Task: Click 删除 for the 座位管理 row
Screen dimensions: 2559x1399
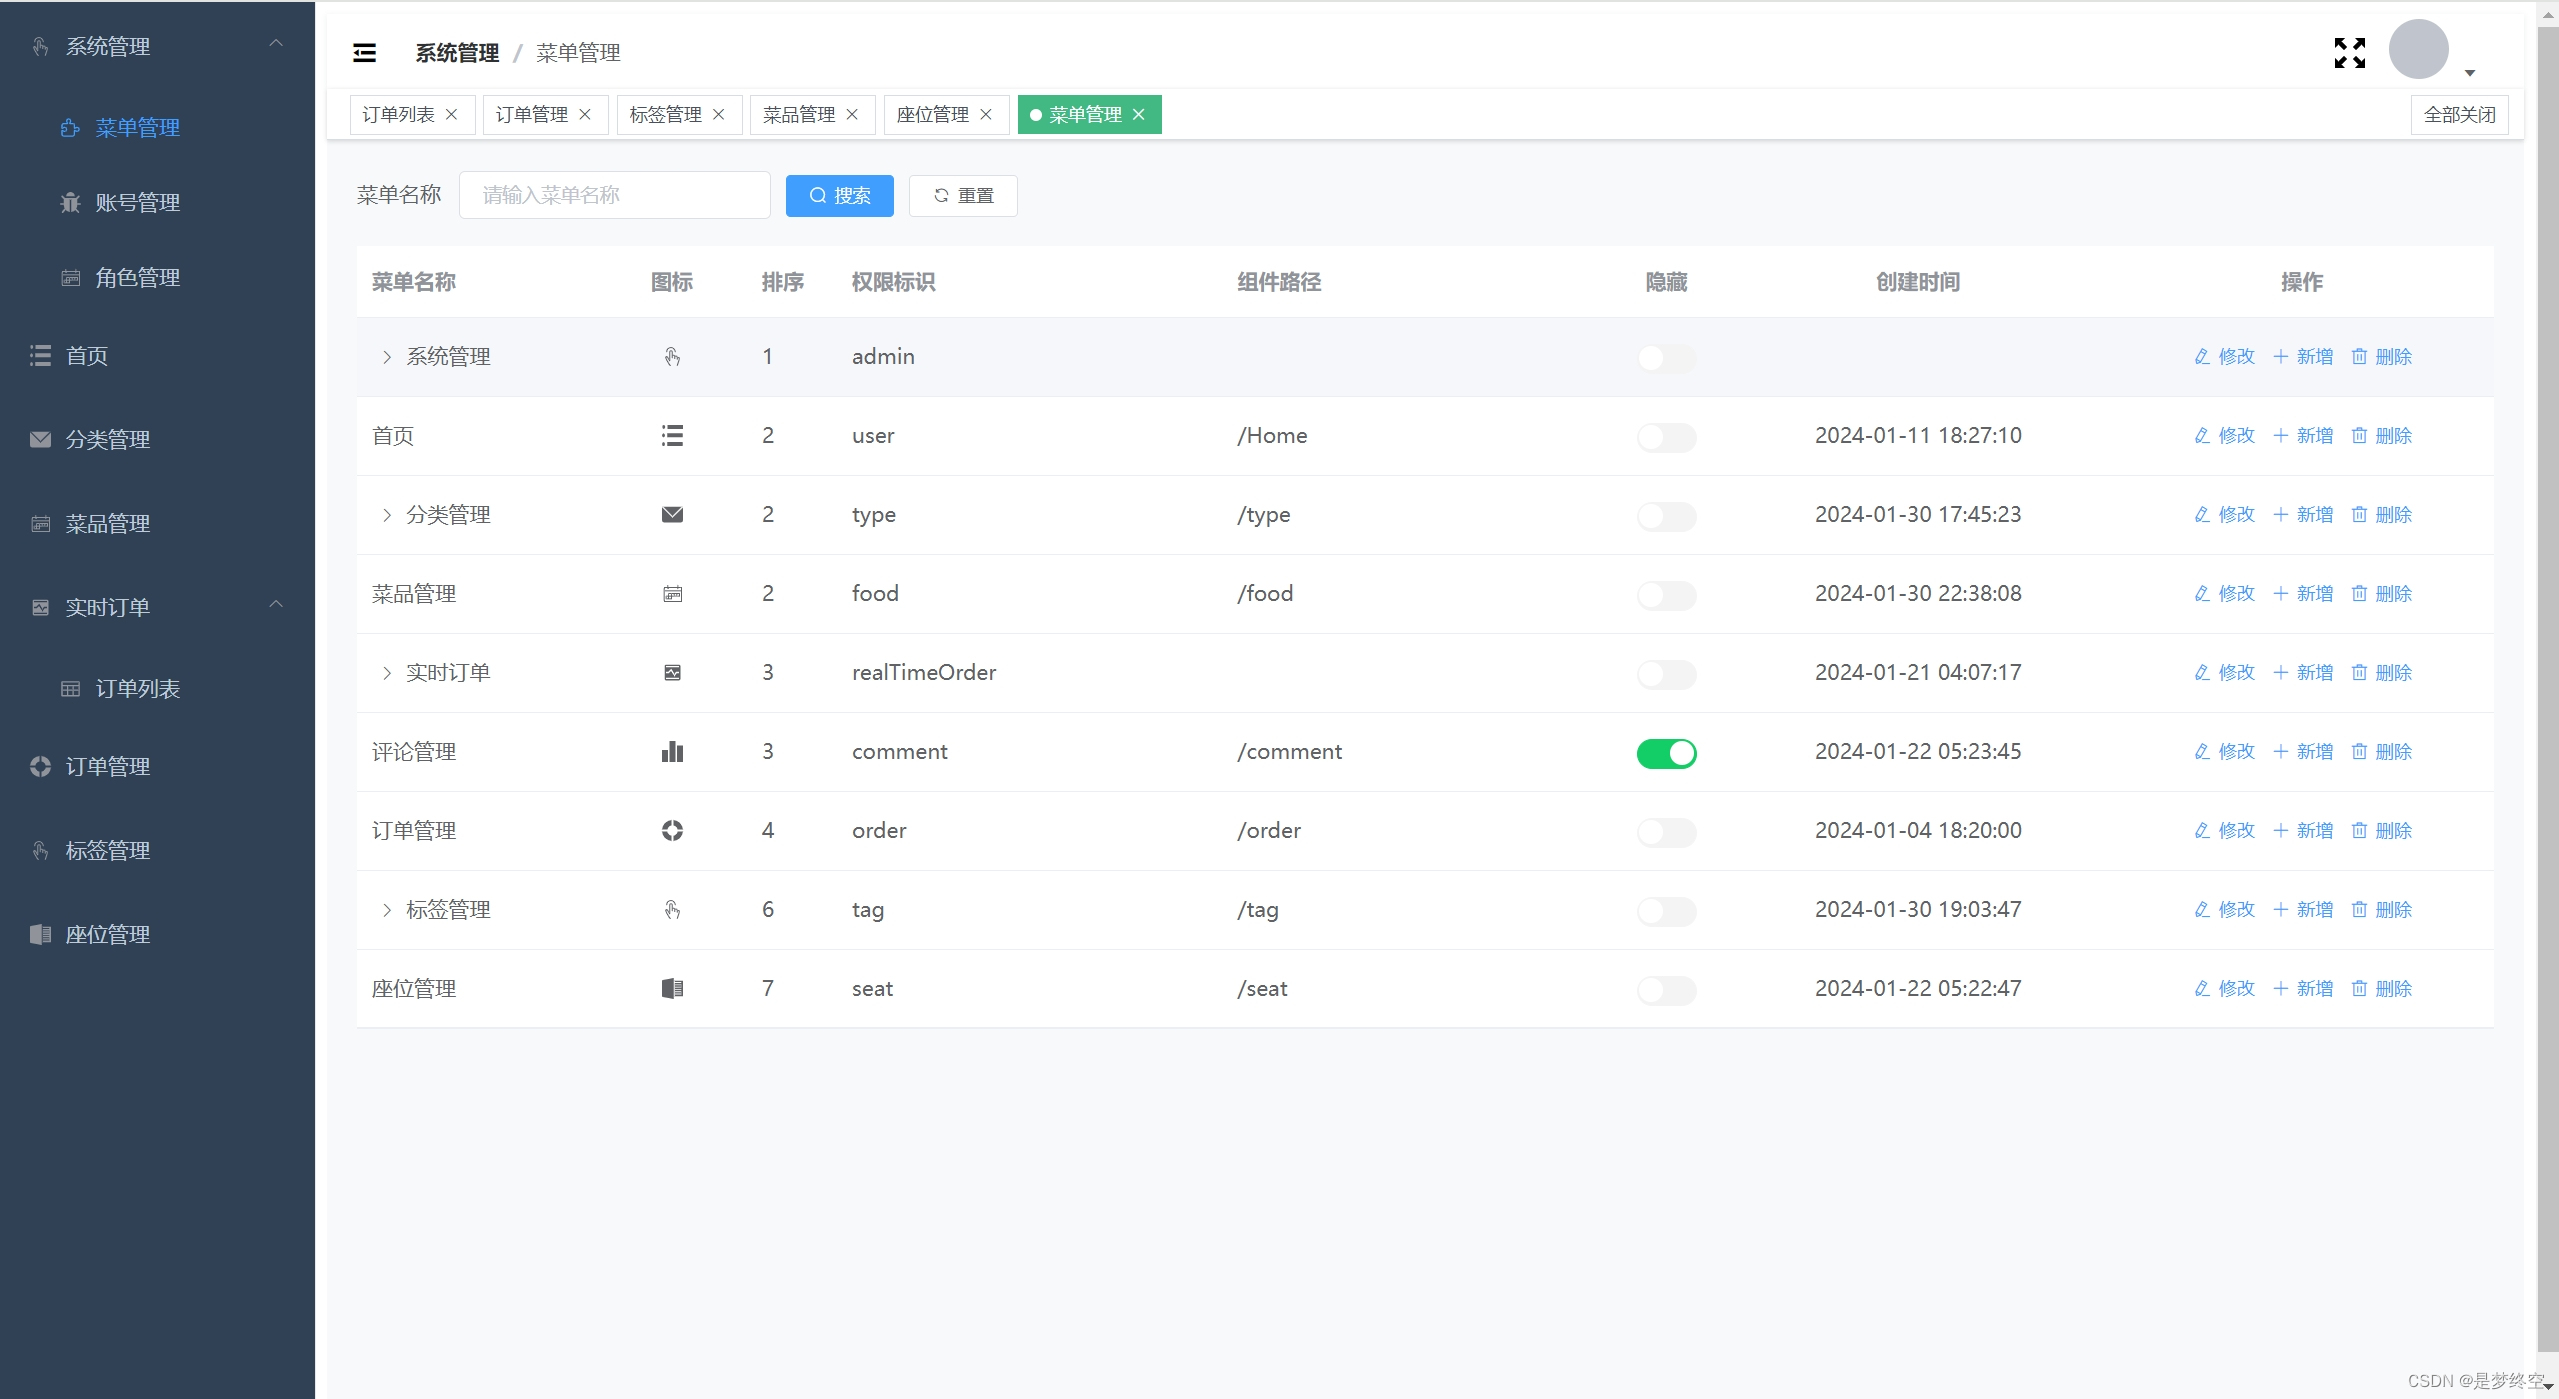Action: pyautogui.click(x=2382, y=989)
